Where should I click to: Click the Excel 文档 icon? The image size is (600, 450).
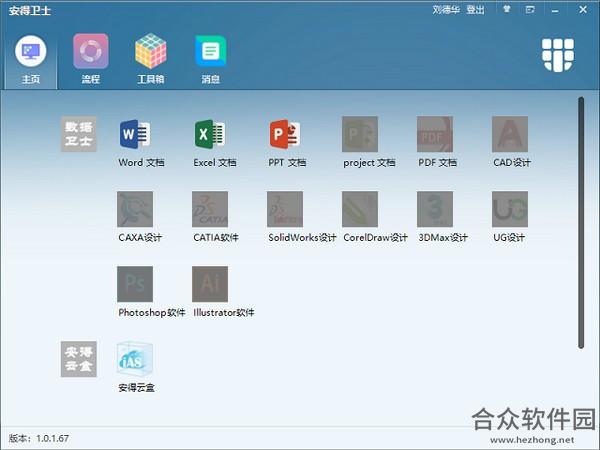pos(210,134)
